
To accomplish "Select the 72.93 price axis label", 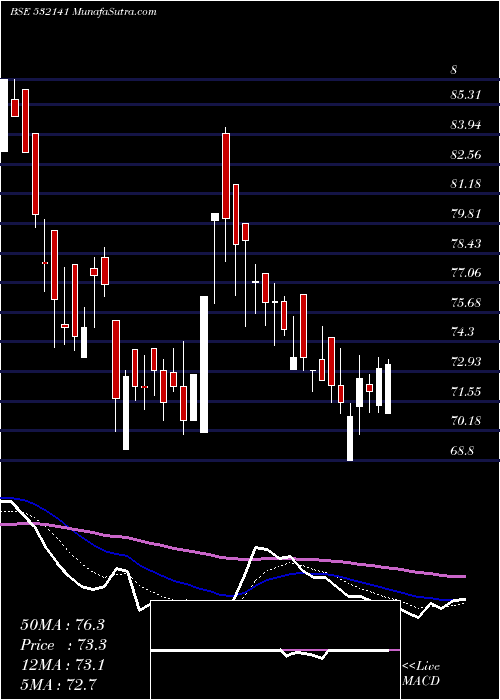I will [467, 361].
